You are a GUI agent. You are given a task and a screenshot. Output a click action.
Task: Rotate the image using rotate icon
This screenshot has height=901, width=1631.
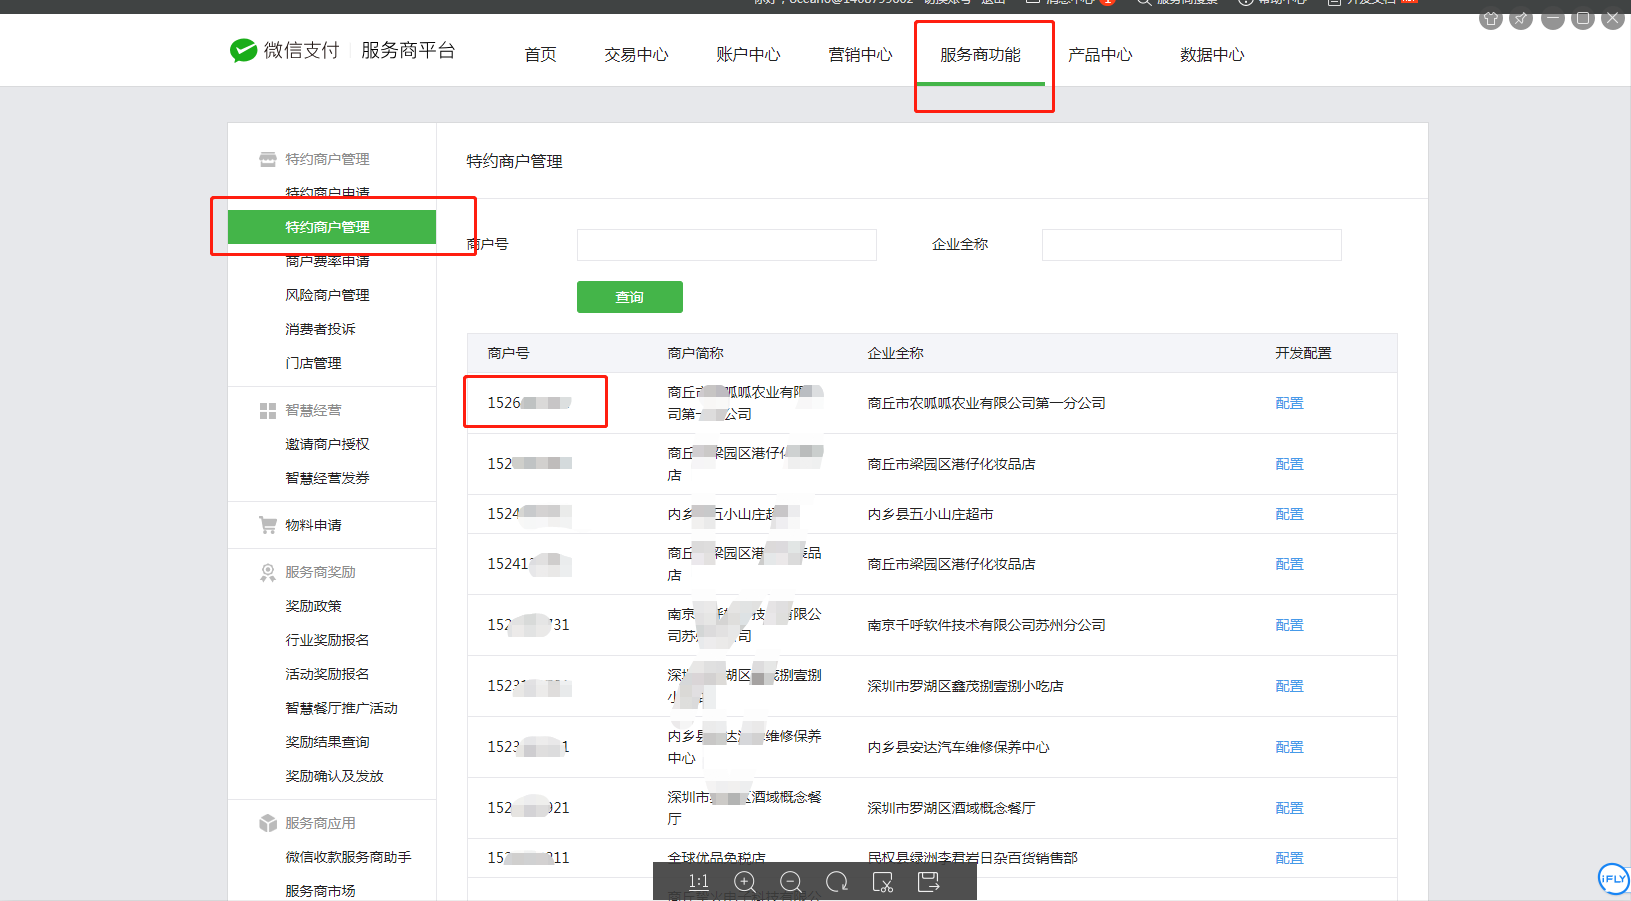tap(837, 881)
